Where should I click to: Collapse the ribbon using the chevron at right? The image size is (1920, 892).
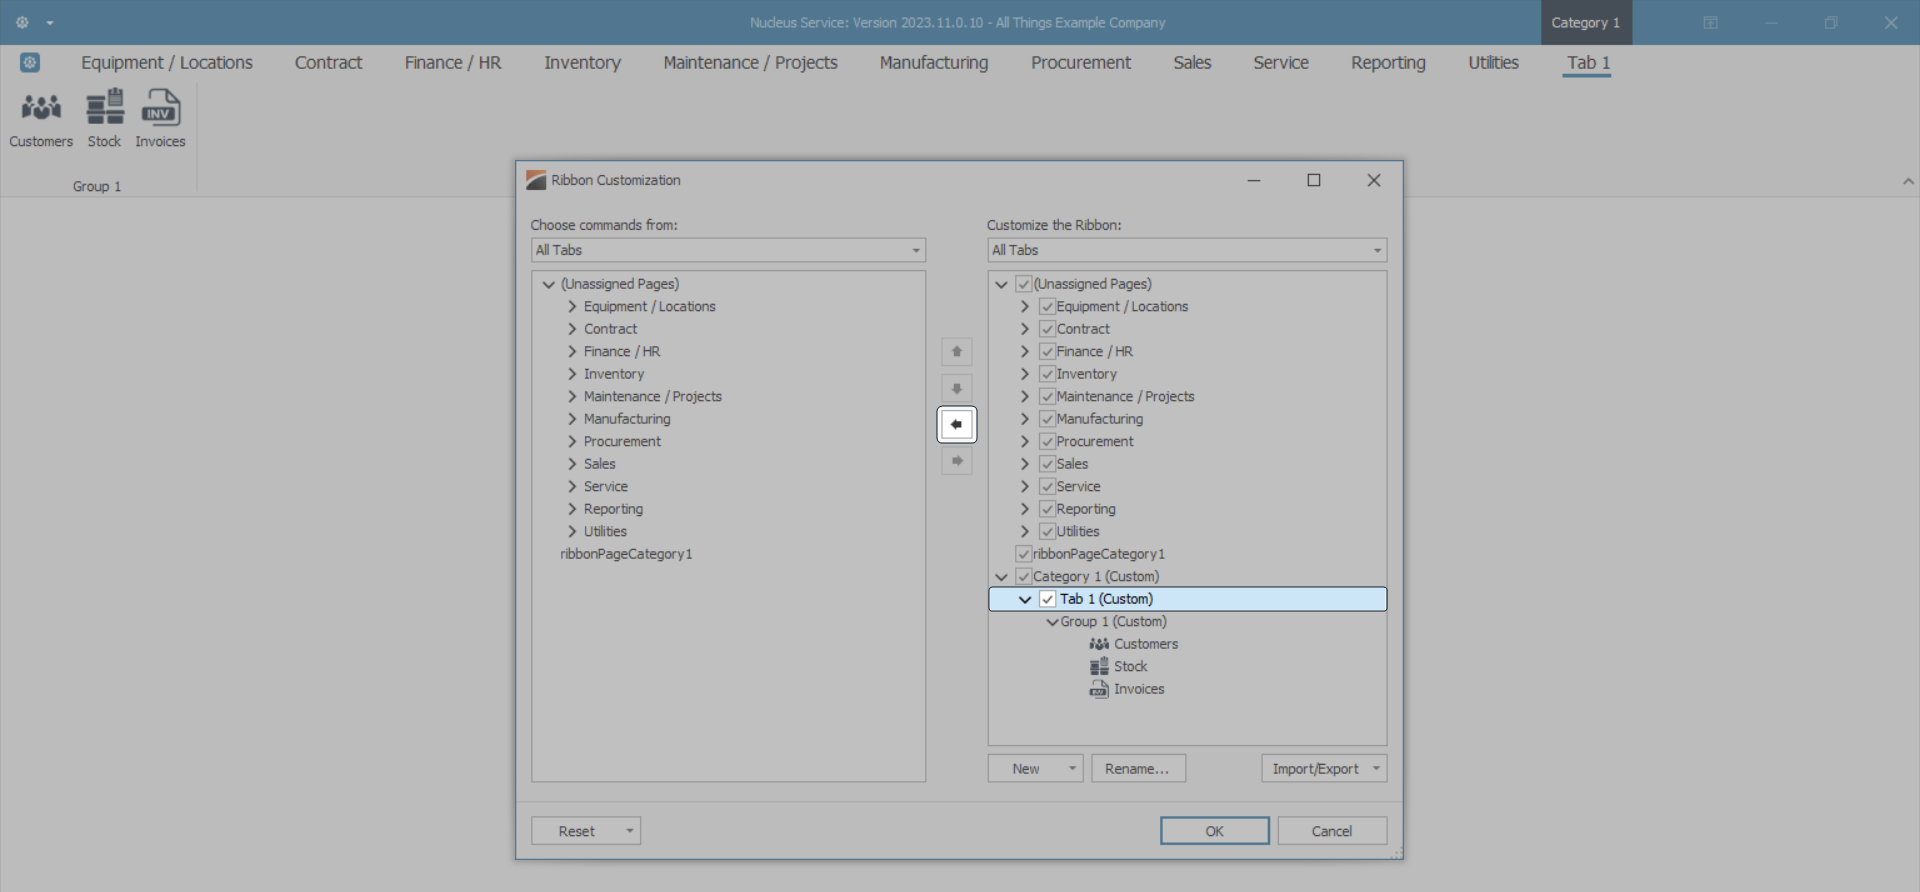coord(1908,181)
